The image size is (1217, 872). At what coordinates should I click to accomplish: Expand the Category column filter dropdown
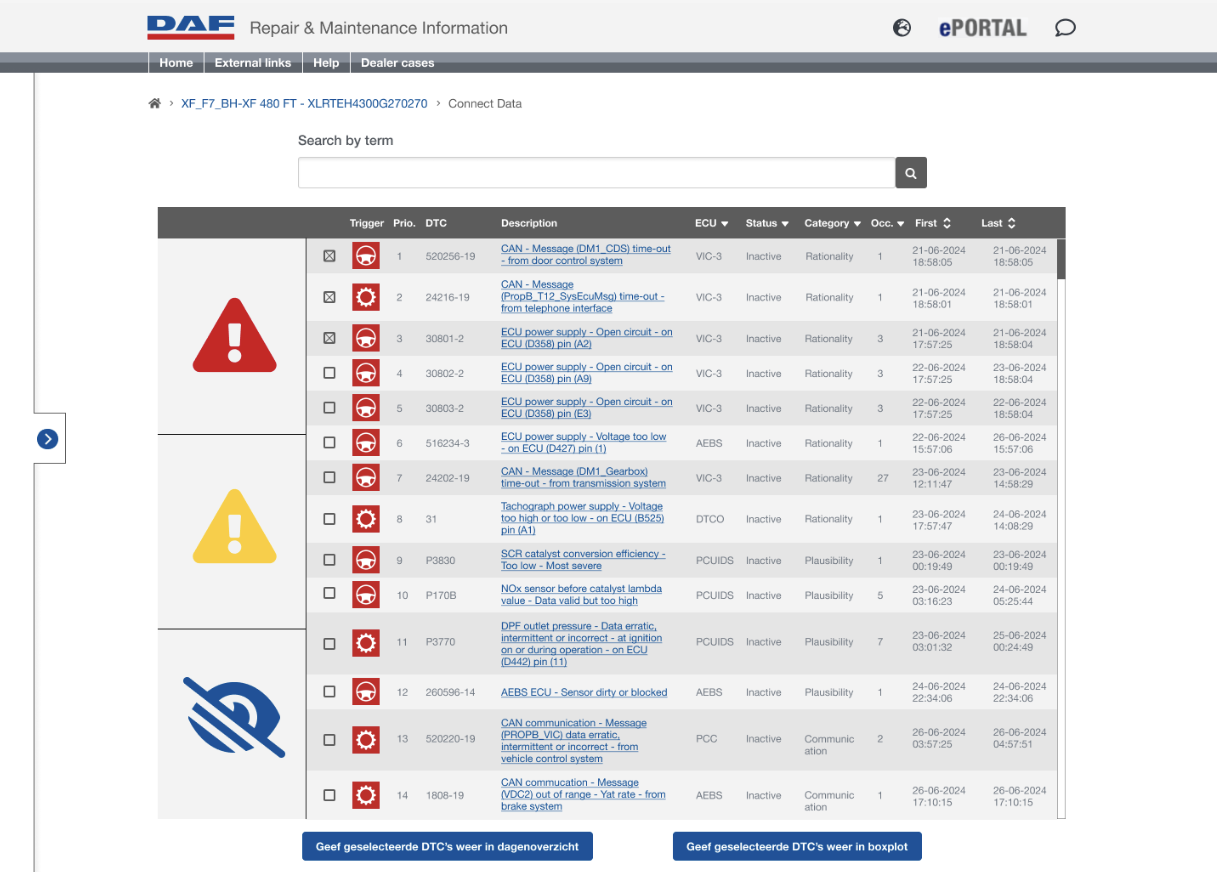tap(832, 223)
